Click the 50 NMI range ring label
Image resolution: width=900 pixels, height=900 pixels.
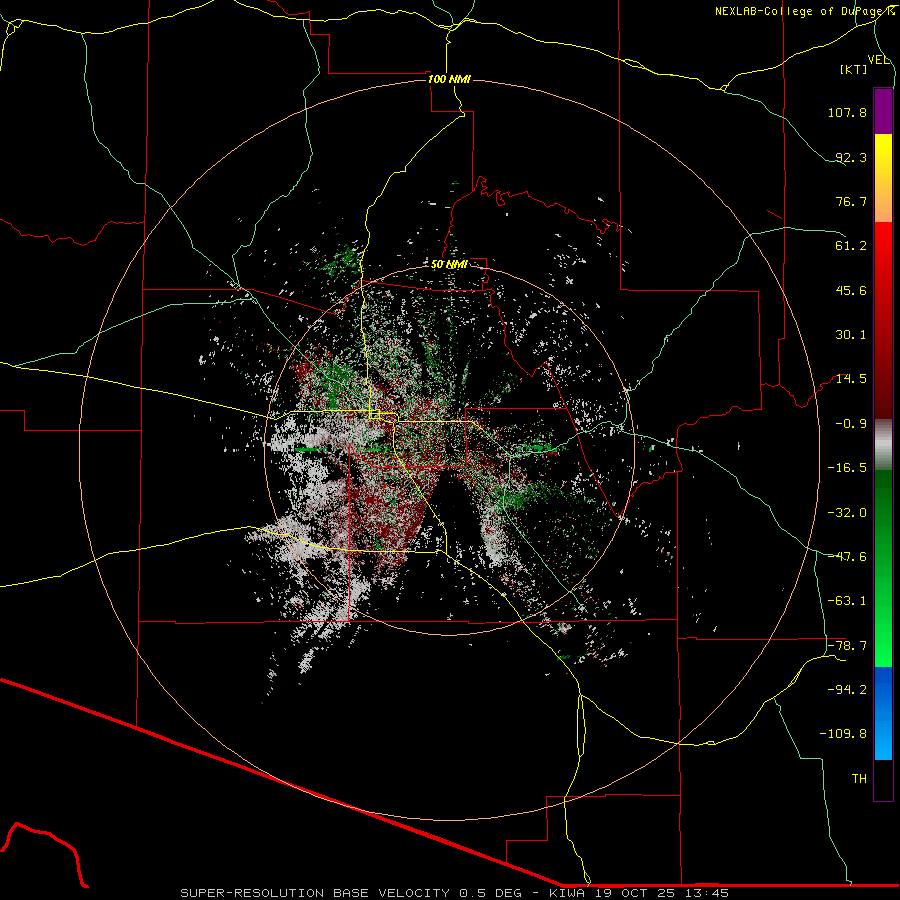(449, 264)
